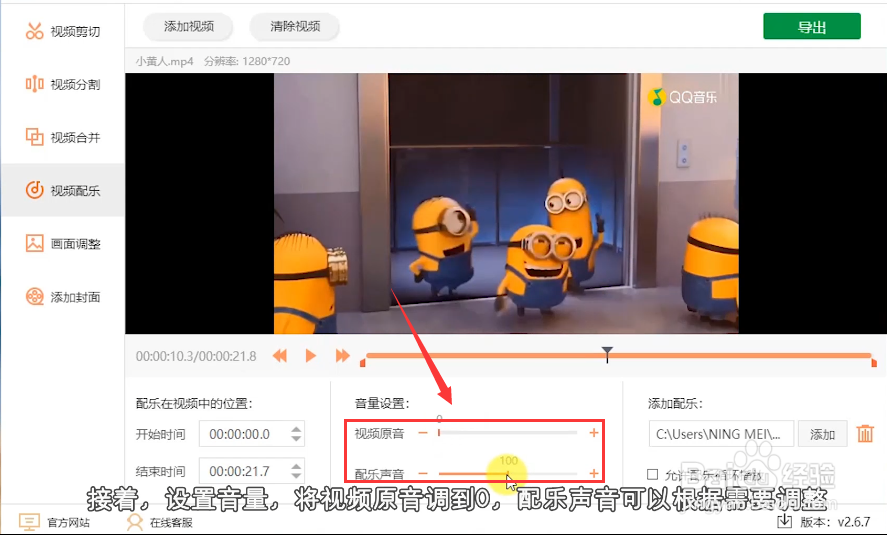Screen dimensions: 887x535
Task: Open the 视频剪切 (video cut) tool
Action: point(62,31)
